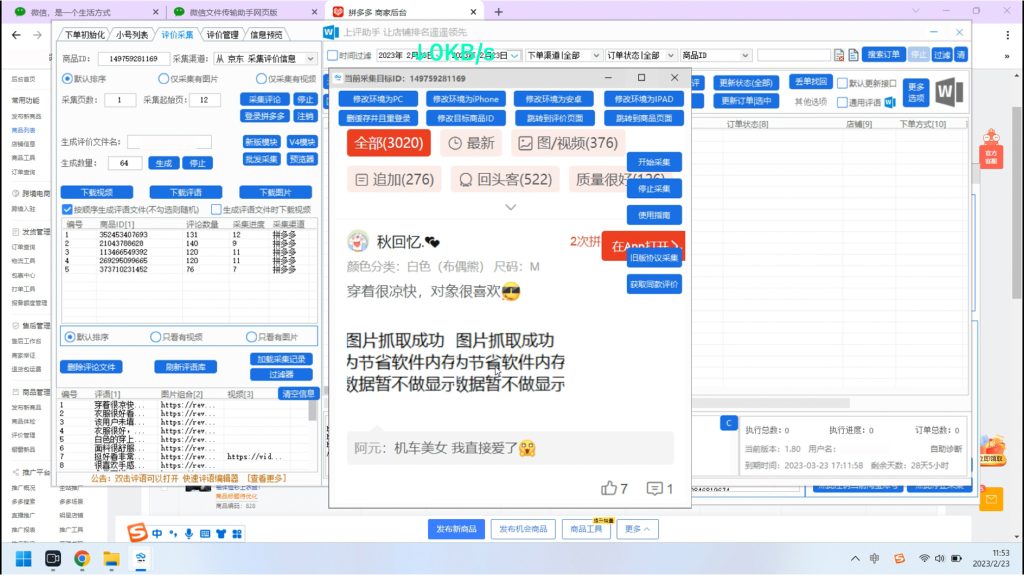This screenshot has height=575, width=1024.
Task: Click the 采集起始页 input field
Action: [x=204, y=100]
